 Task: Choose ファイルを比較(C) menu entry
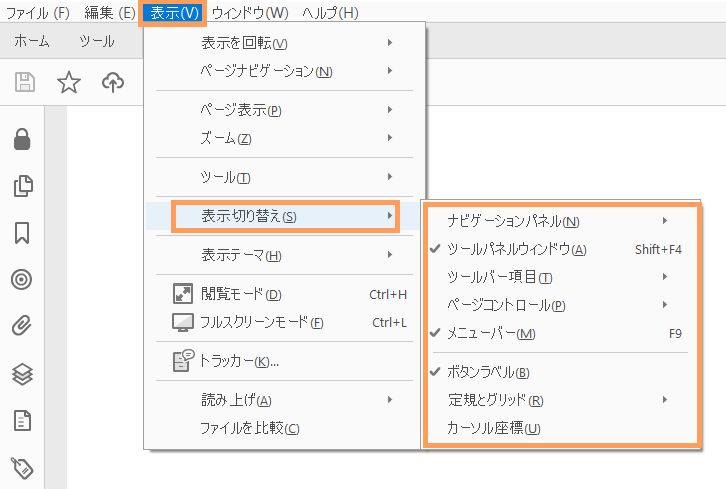(x=284, y=428)
